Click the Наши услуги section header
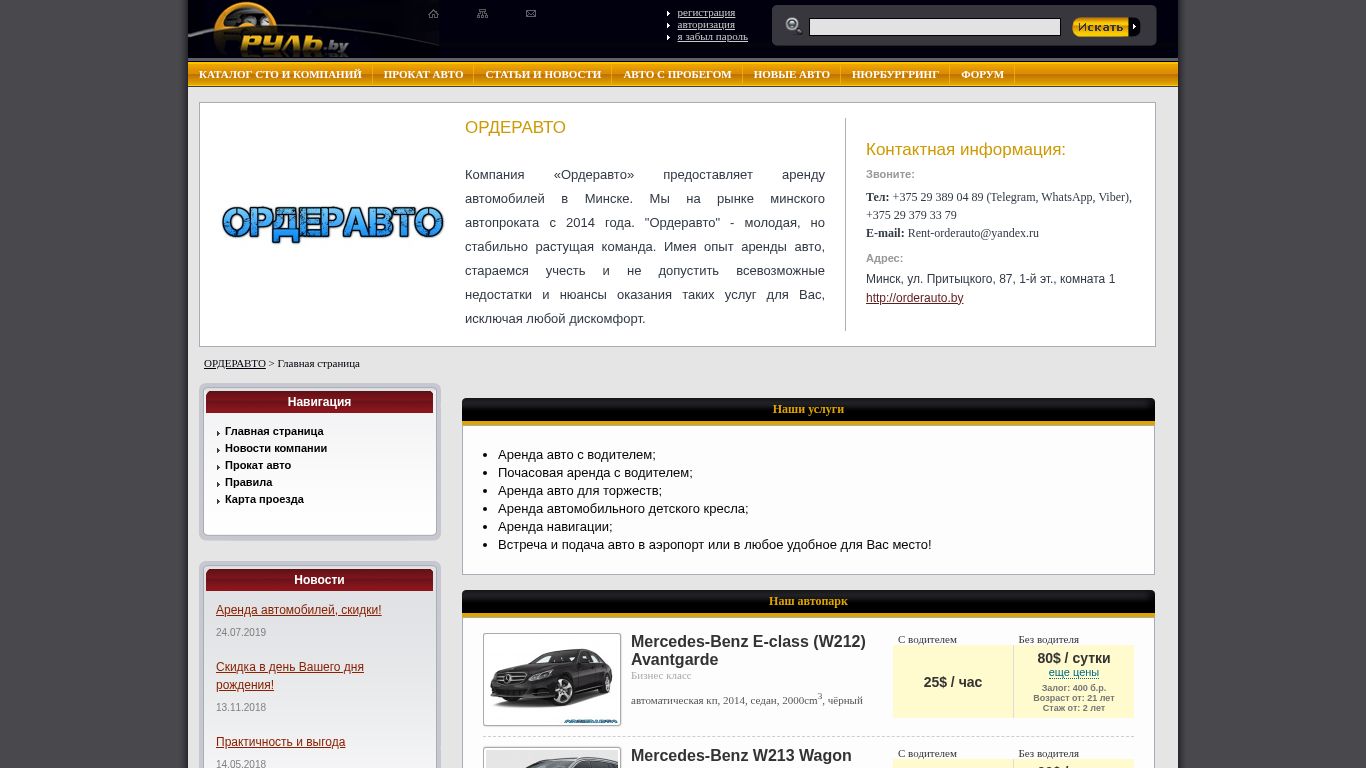This screenshot has width=1366, height=768. [x=808, y=409]
